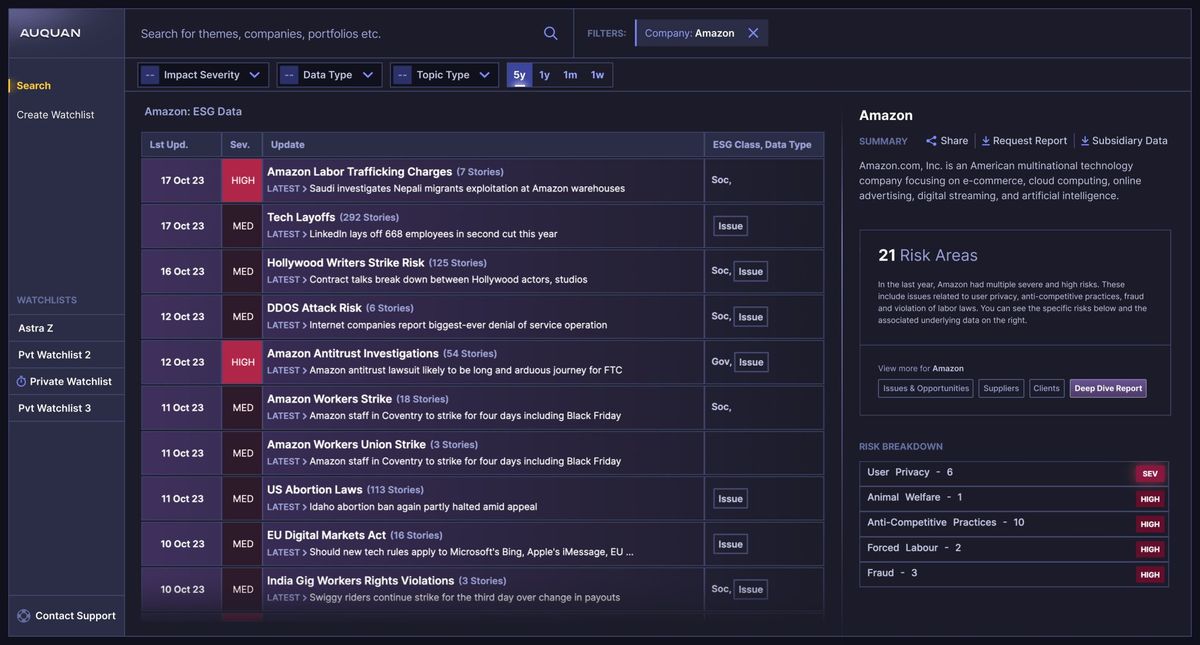Screen dimensions: 1200x645
Task: Select the Astra Z watchlist
Action: coord(36,328)
